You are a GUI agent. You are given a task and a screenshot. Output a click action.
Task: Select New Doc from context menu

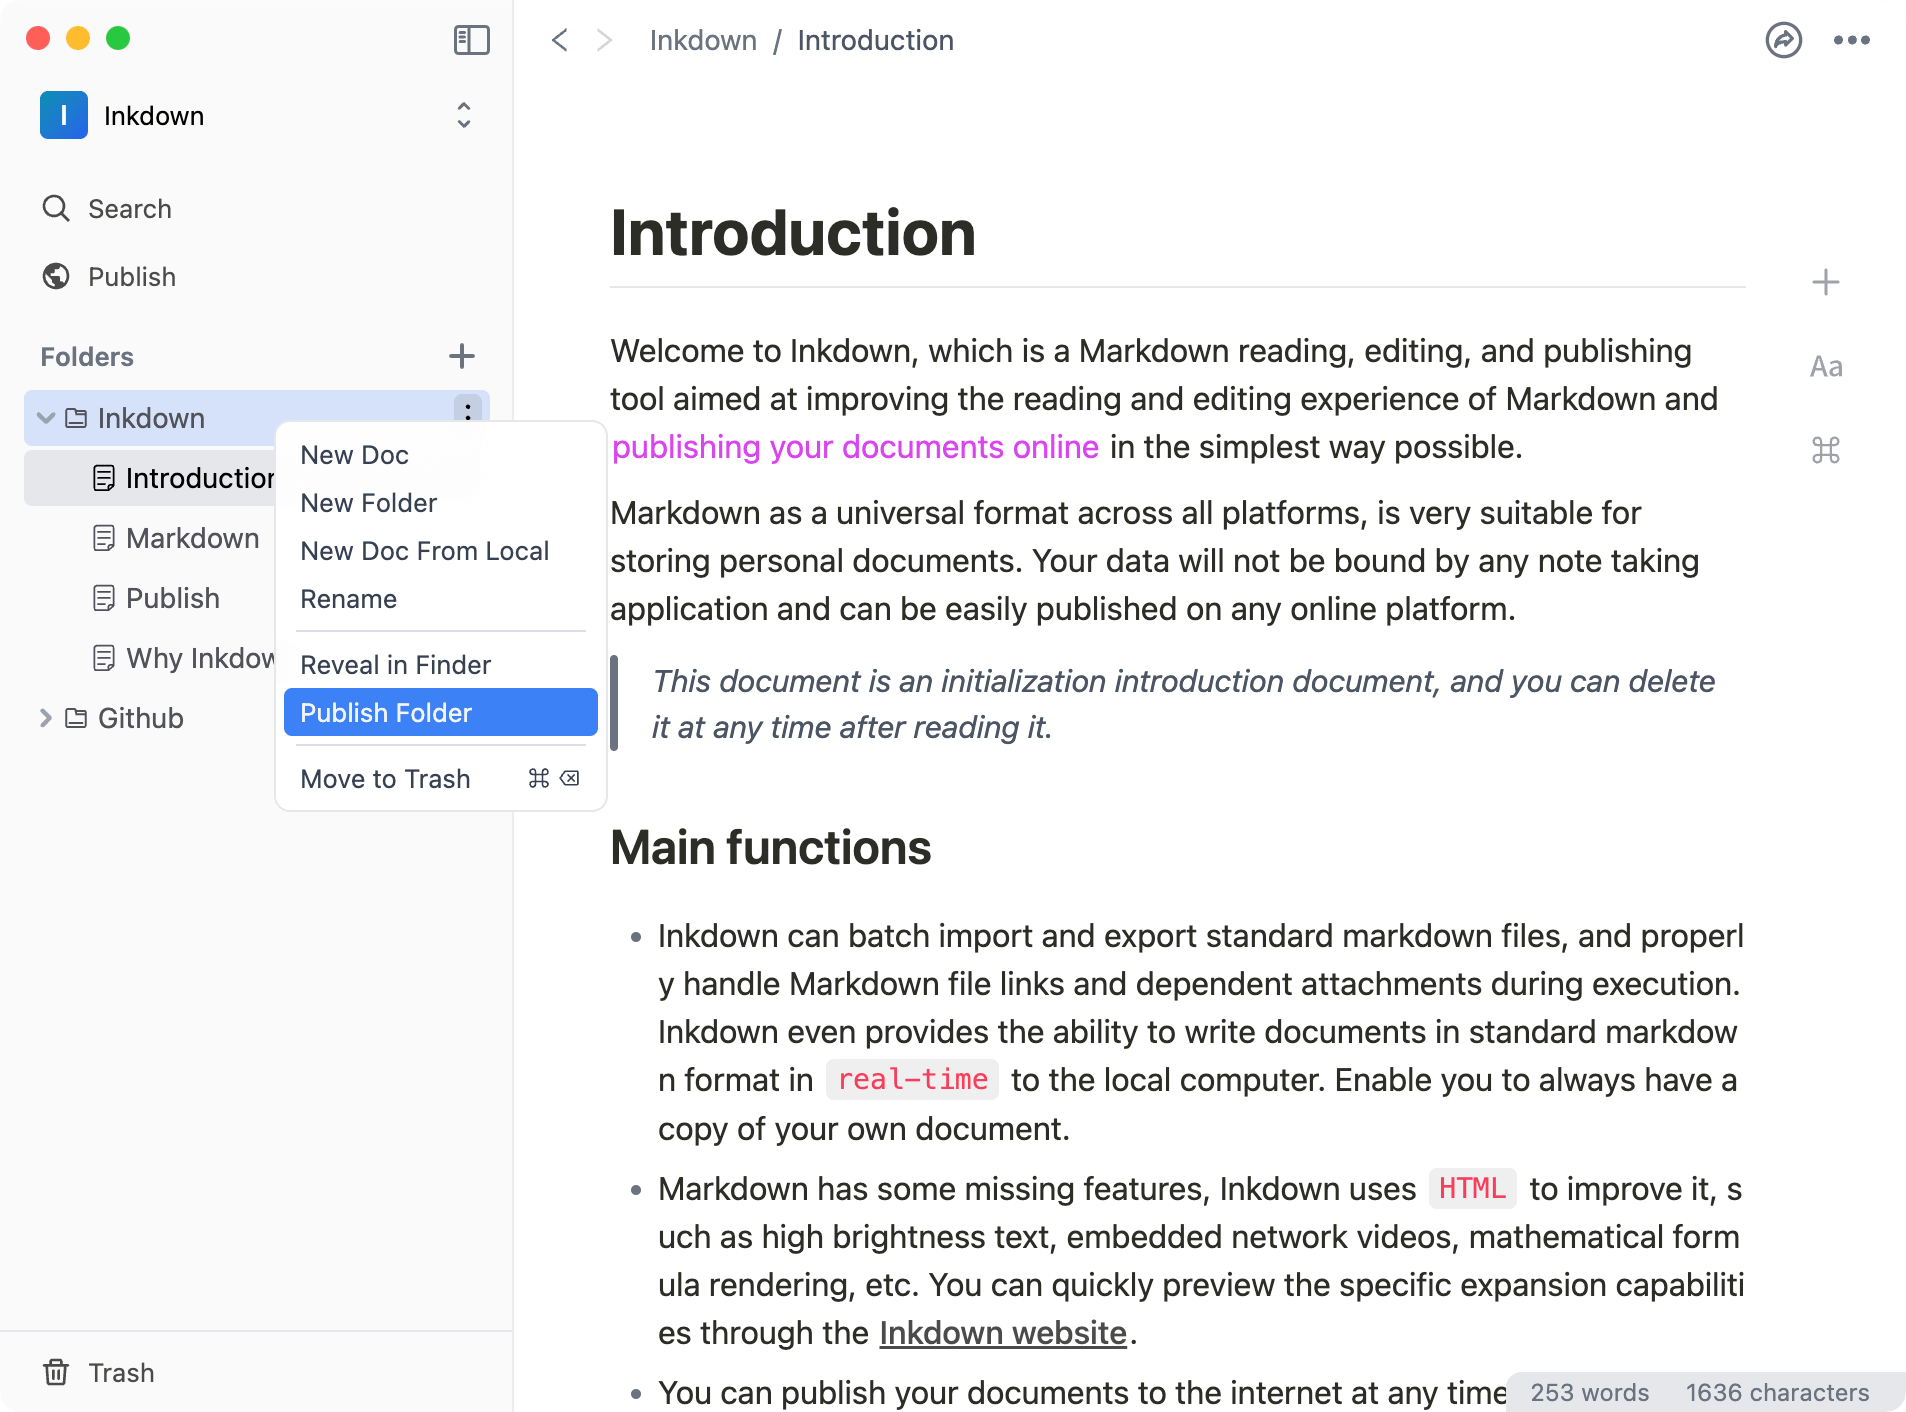pyautogui.click(x=354, y=455)
